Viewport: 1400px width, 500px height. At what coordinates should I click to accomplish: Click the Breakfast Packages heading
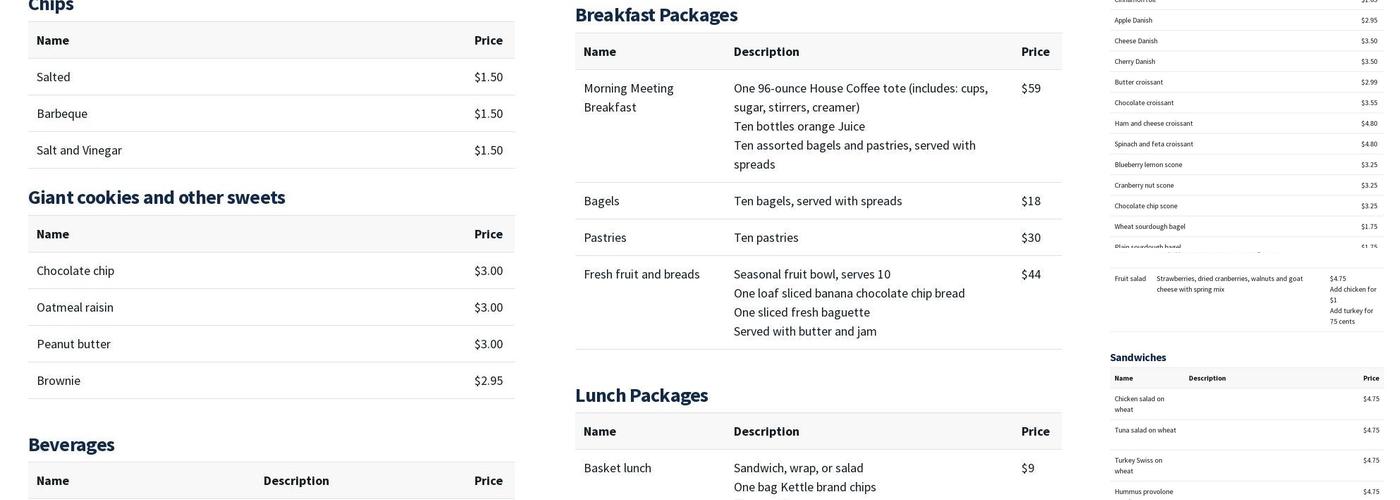(x=656, y=15)
